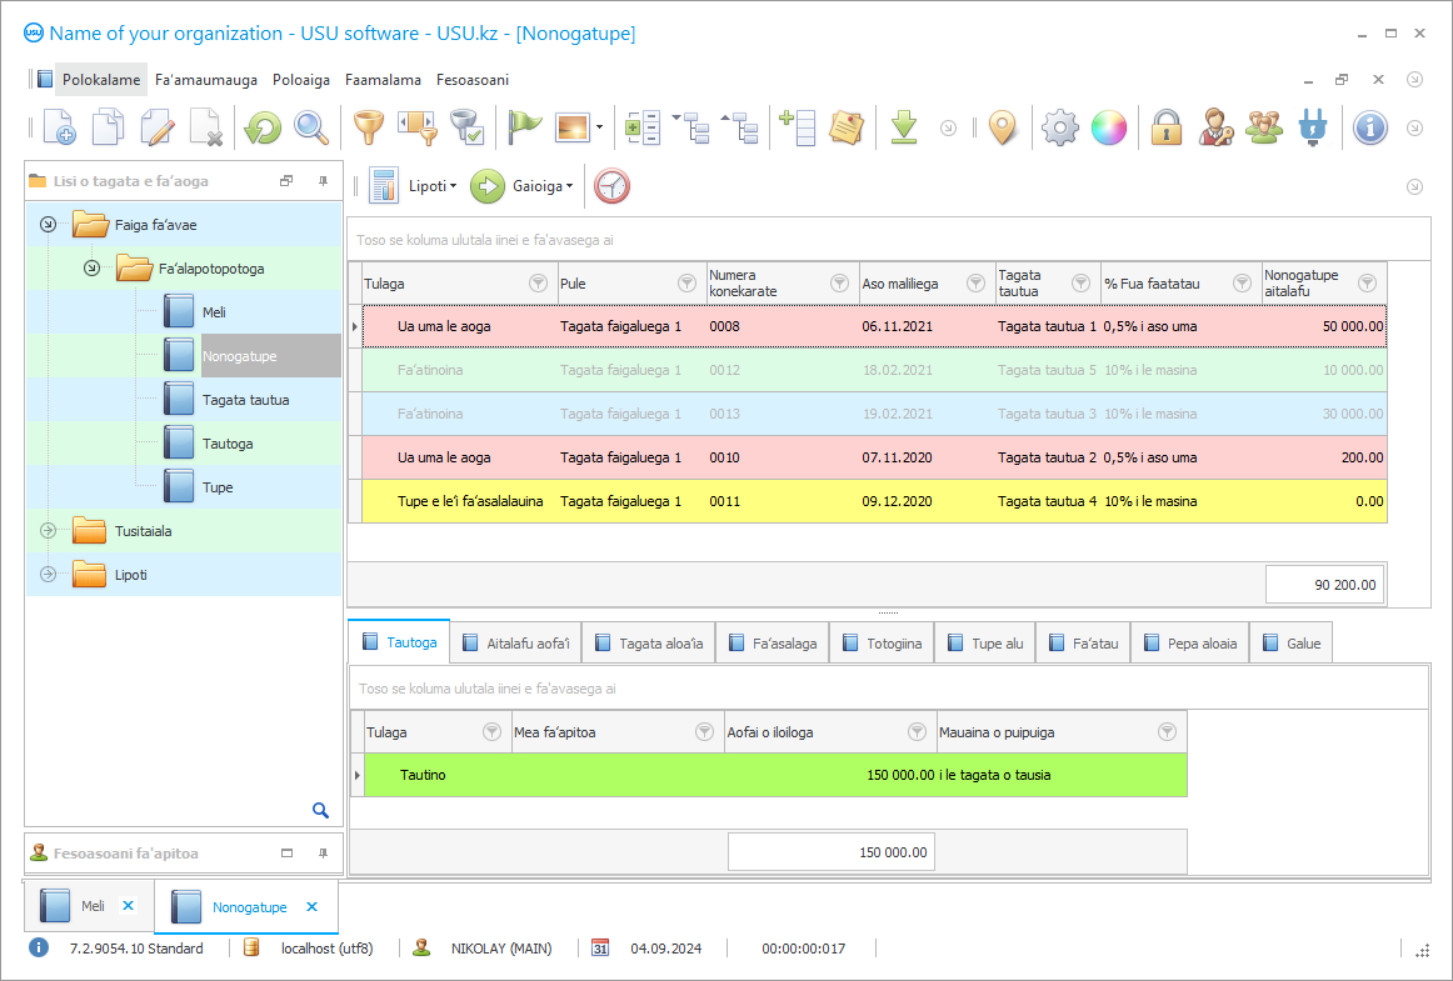This screenshot has width=1453, height=981.
Task: Select the Tagata tautua tree item
Action: [245, 400]
